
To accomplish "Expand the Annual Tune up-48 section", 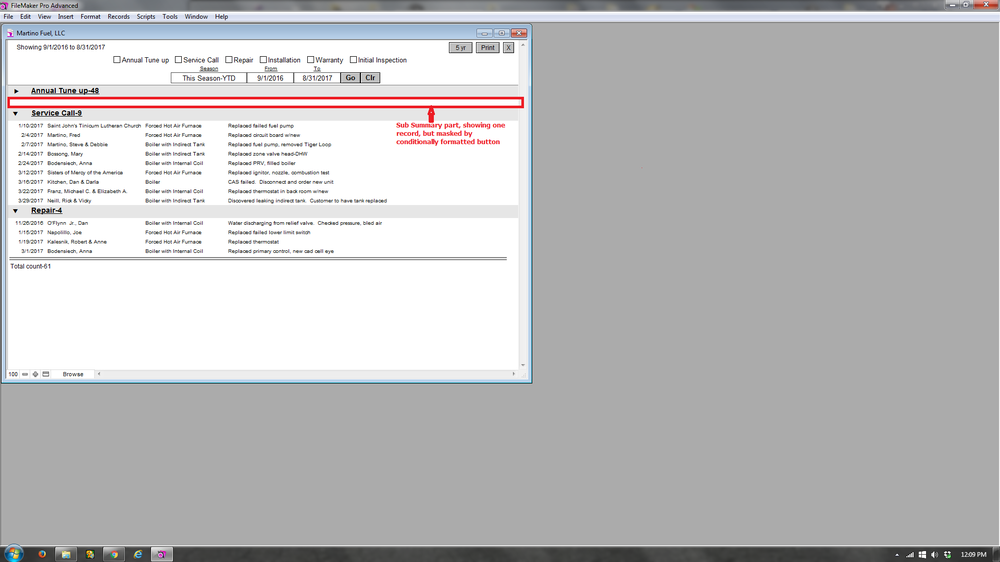I will tap(16, 91).
